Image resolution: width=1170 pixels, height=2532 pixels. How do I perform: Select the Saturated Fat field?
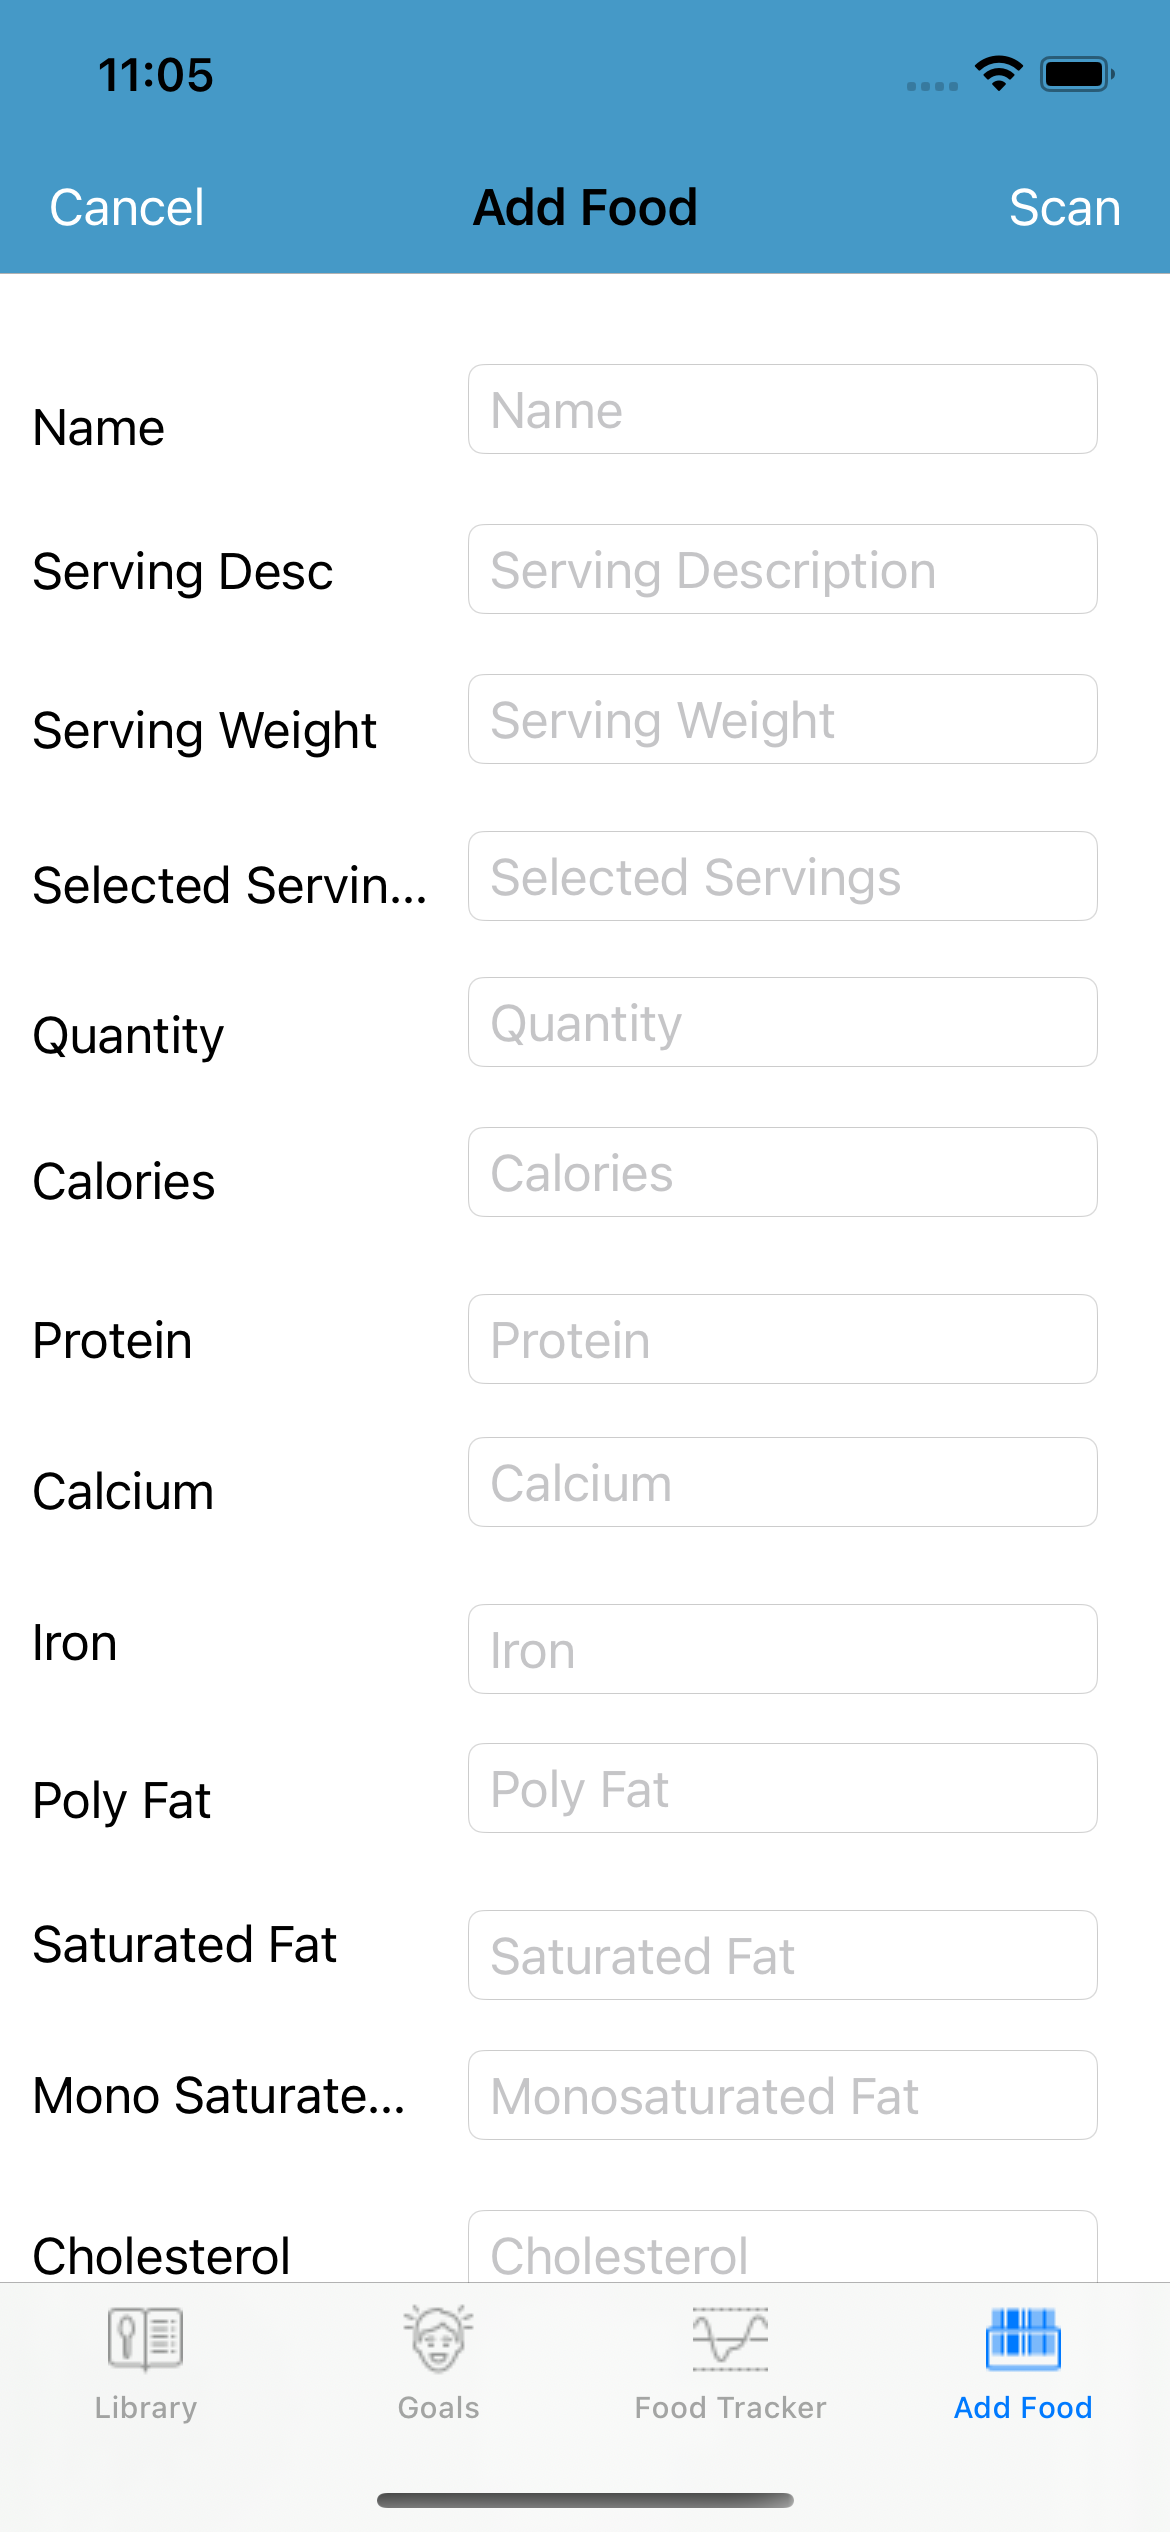pos(782,1956)
